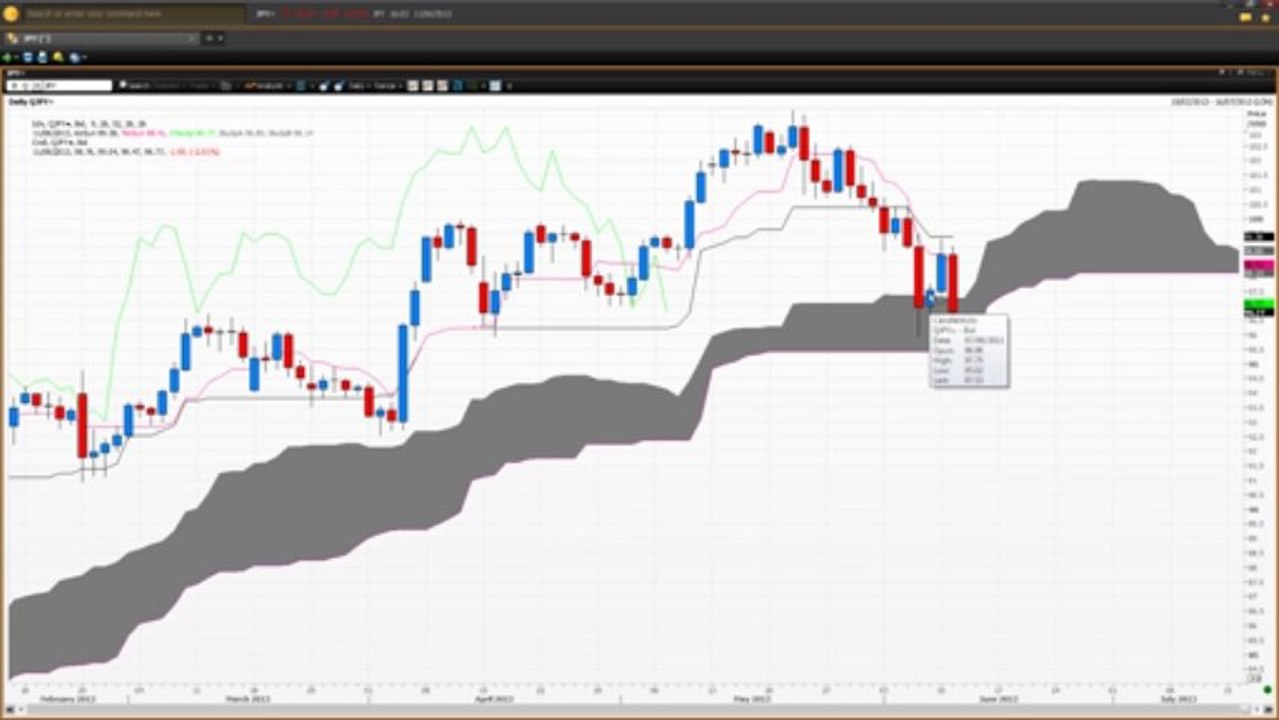Open the folder icon in chart toolbar
This screenshot has width=1279, height=720.
225,86
